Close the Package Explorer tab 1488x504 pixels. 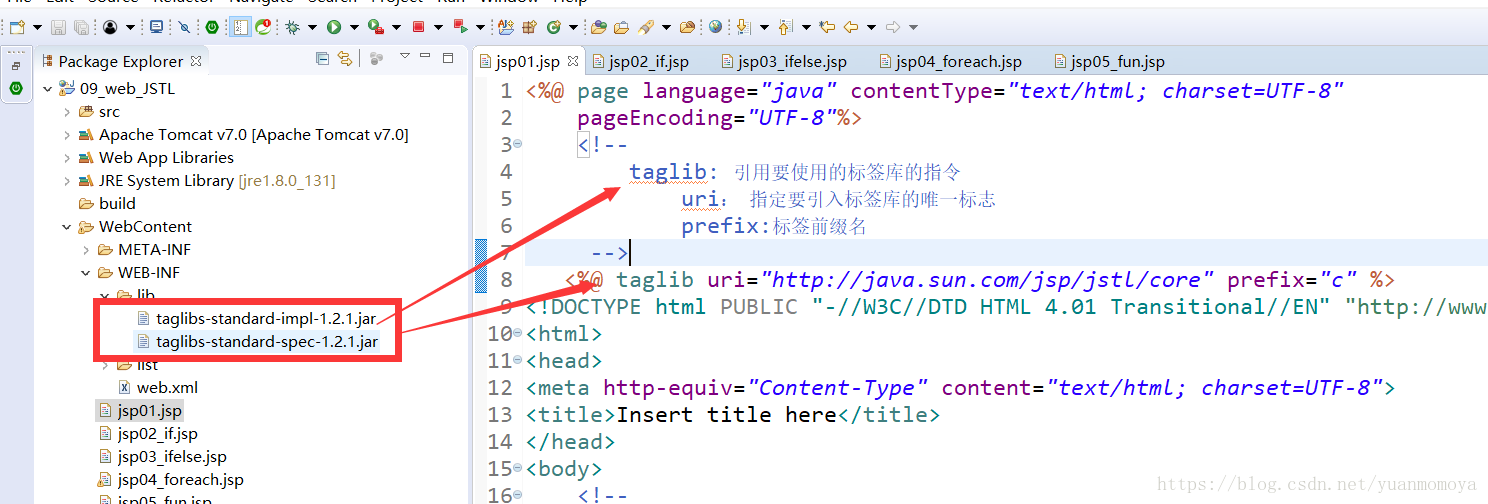point(196,61)
